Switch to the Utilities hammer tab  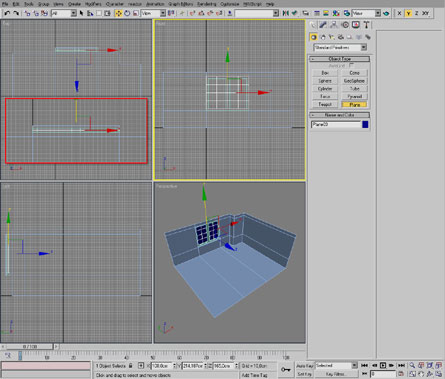(x=366, y=25)
